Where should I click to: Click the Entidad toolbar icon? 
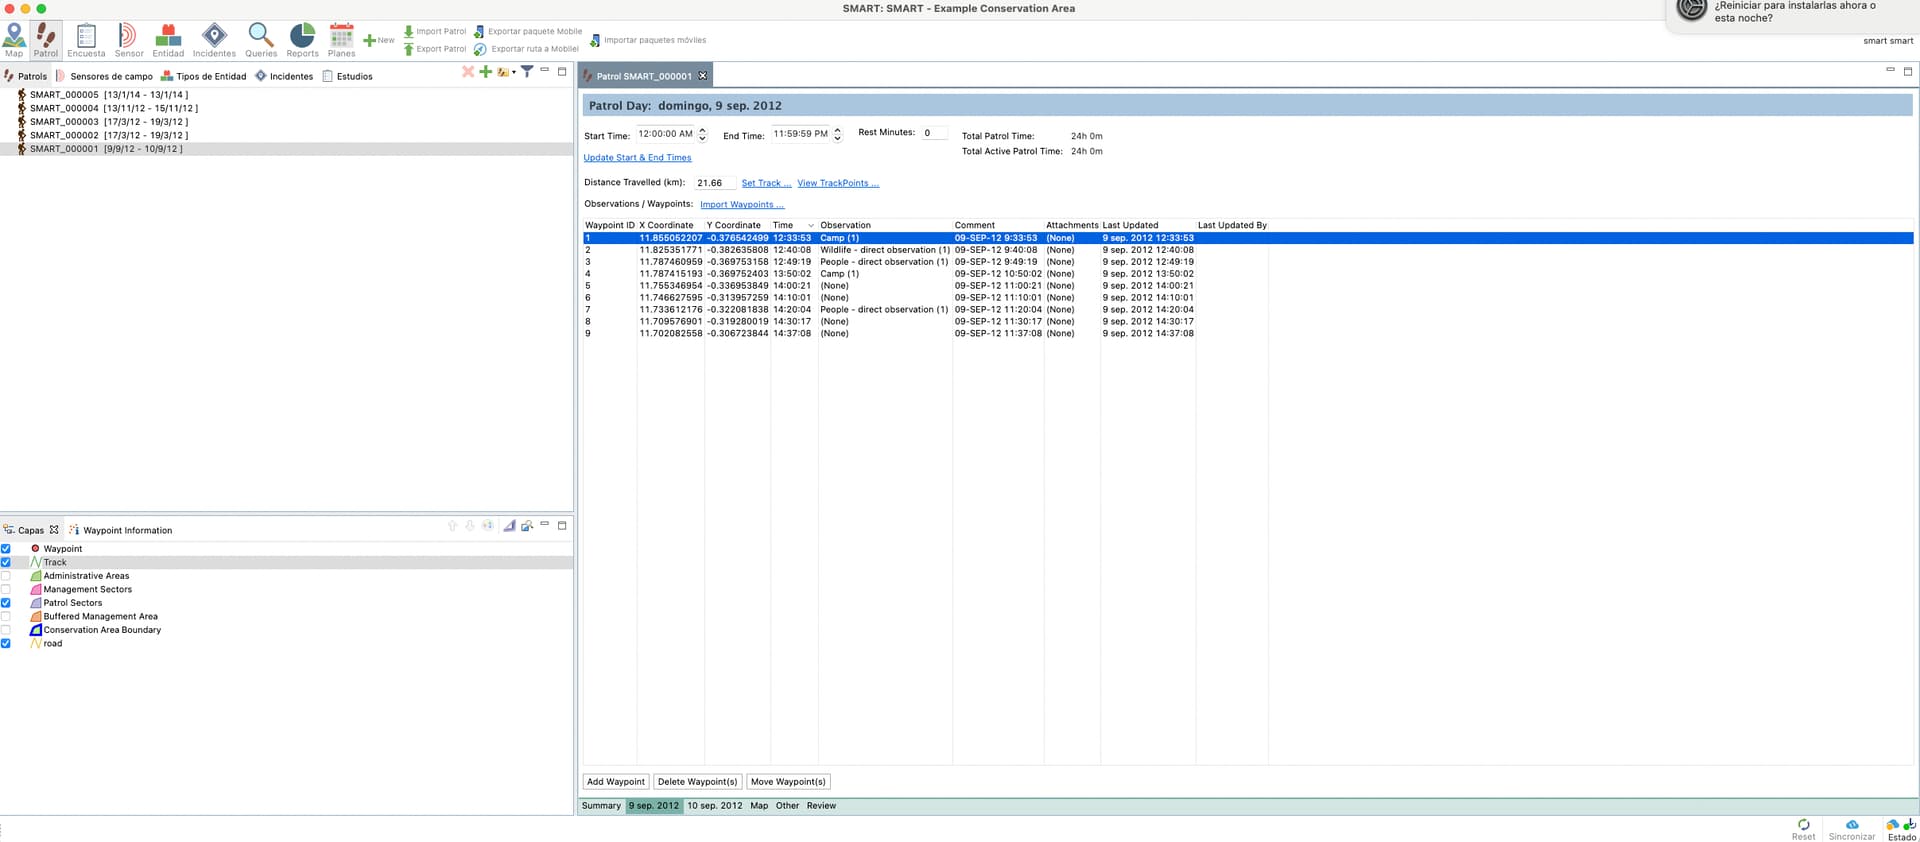point(168,38)
